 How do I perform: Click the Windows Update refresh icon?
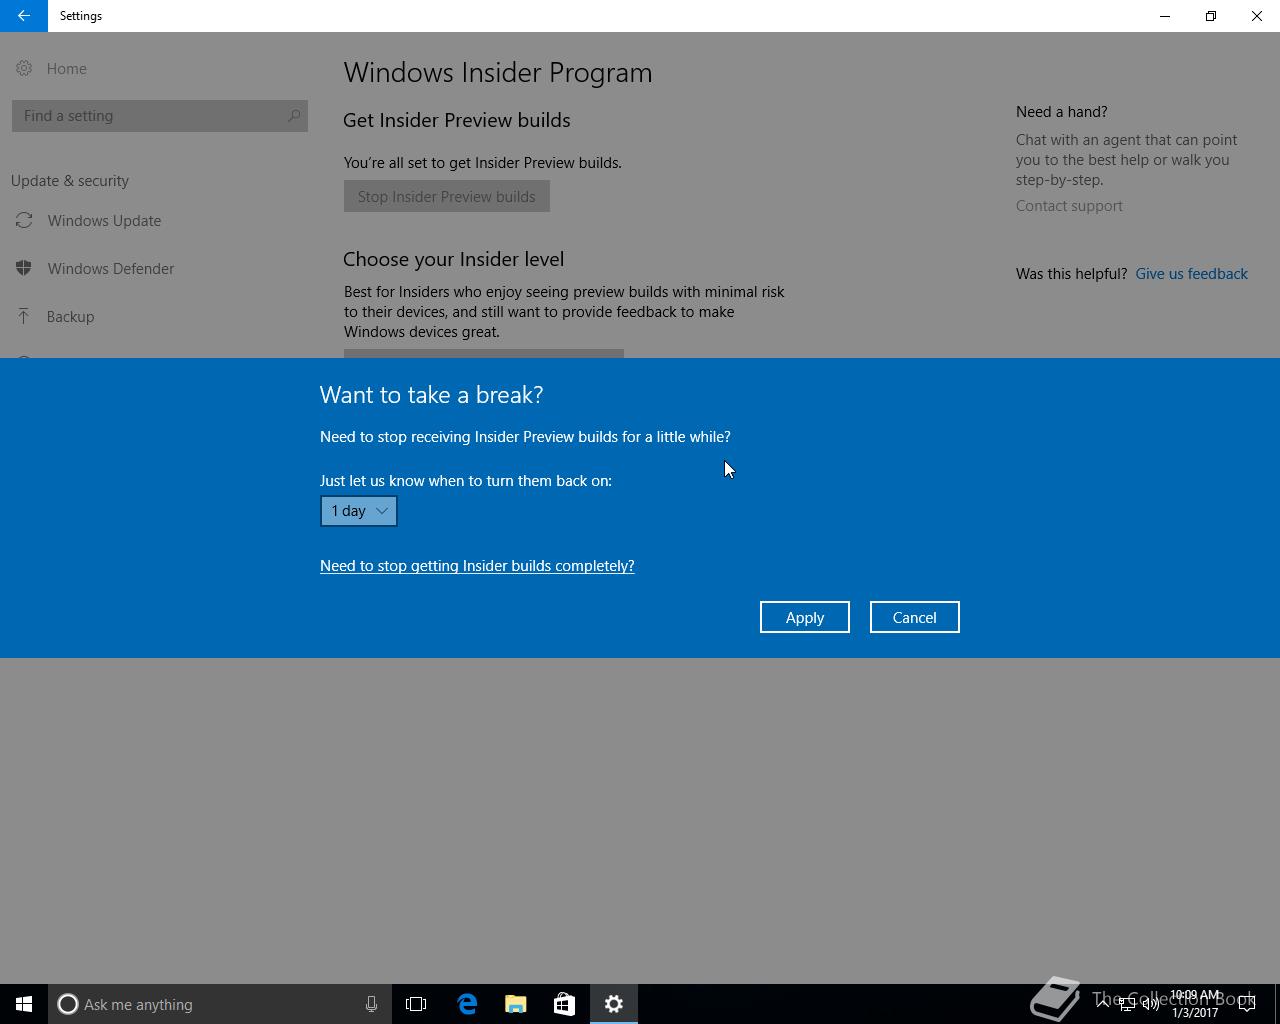24,221
